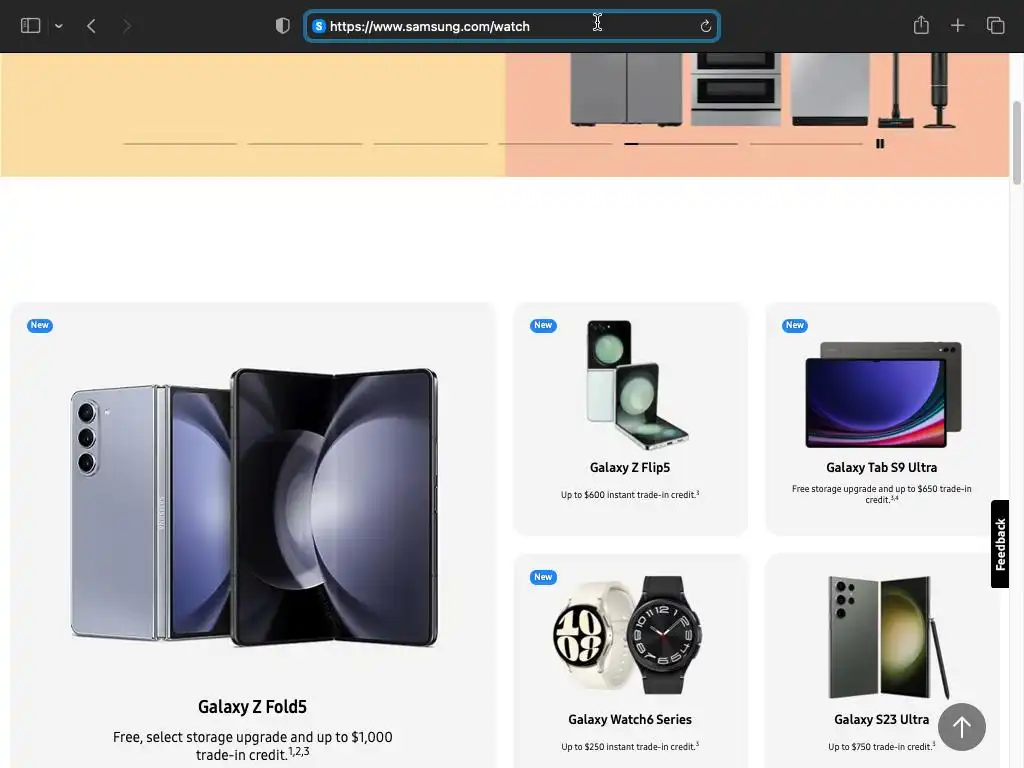Read Z Fold5 storage upgrade offer text
1024x768 pixels.
[x=253, y=745]
